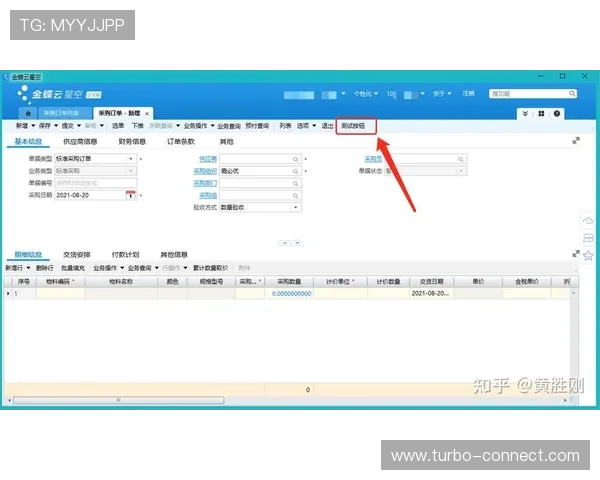This screenshot has height=480, width=600.
Task: Switch to the 其他信息 tab
Action: 174,255
